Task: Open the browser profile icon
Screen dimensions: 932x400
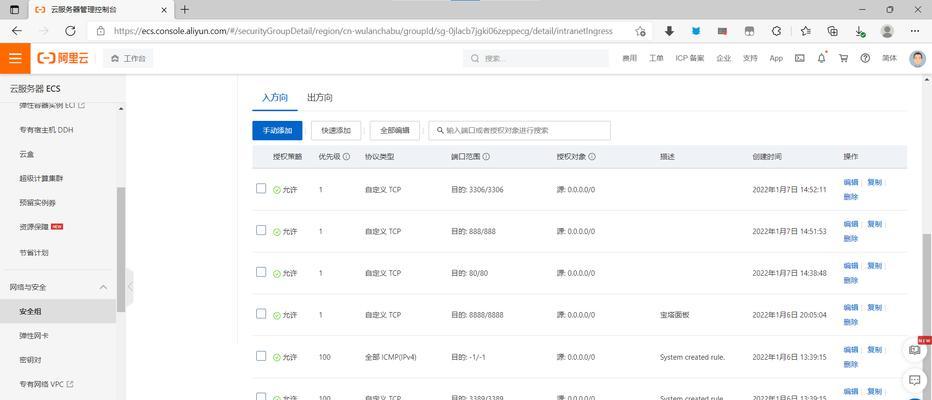Action: [x=887, y=31]
